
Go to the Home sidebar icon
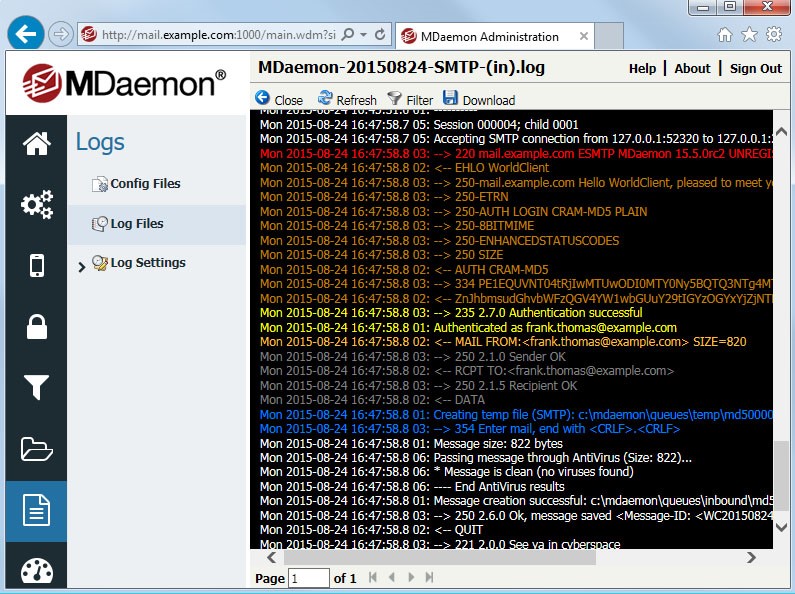(x=37, y=144)
